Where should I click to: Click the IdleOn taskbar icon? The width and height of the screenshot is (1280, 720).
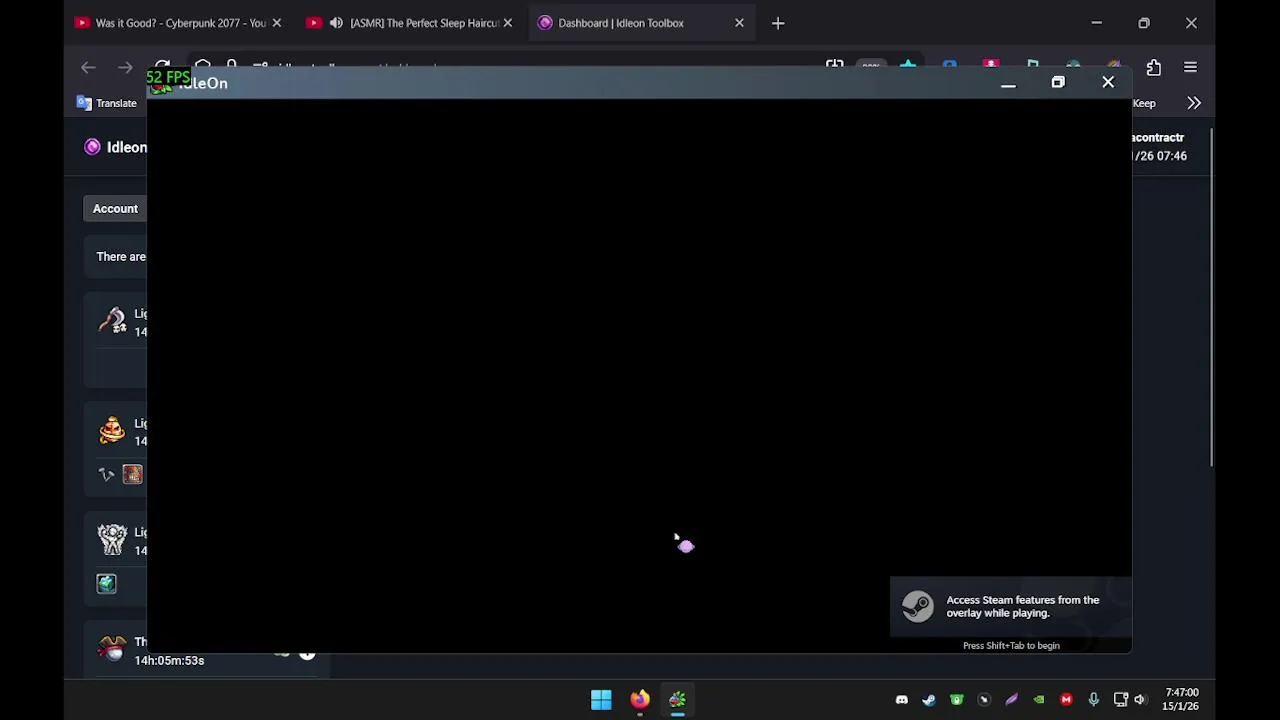point(678,700)
